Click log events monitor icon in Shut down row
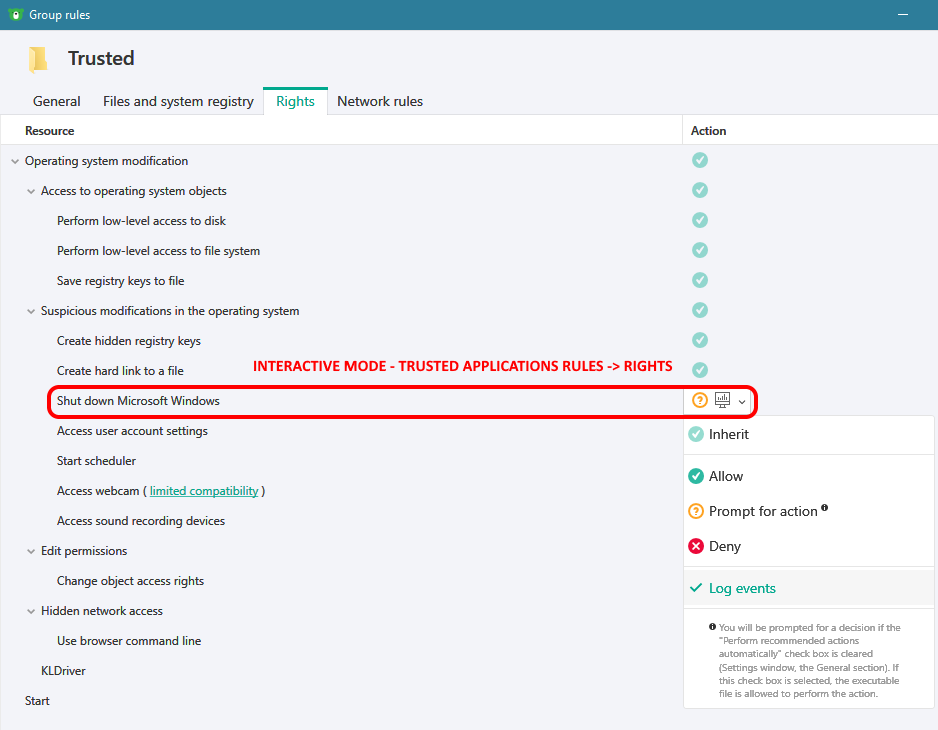The image size is (938, 730). coord(723,400)
